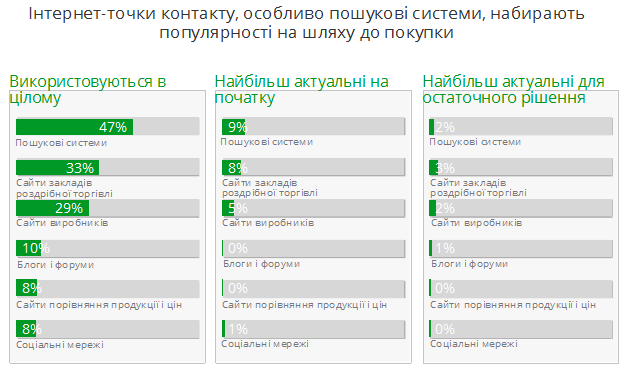This screenshot has width=624, height=374.
Task: Click the 47% search engines bar
Action: click(107, 127)
